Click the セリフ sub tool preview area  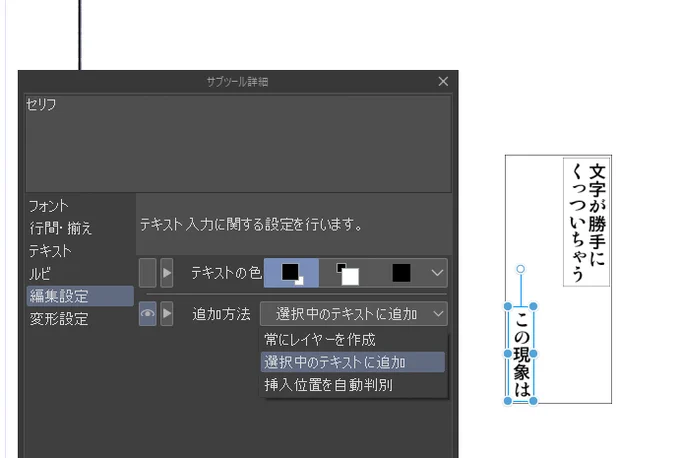238,144
